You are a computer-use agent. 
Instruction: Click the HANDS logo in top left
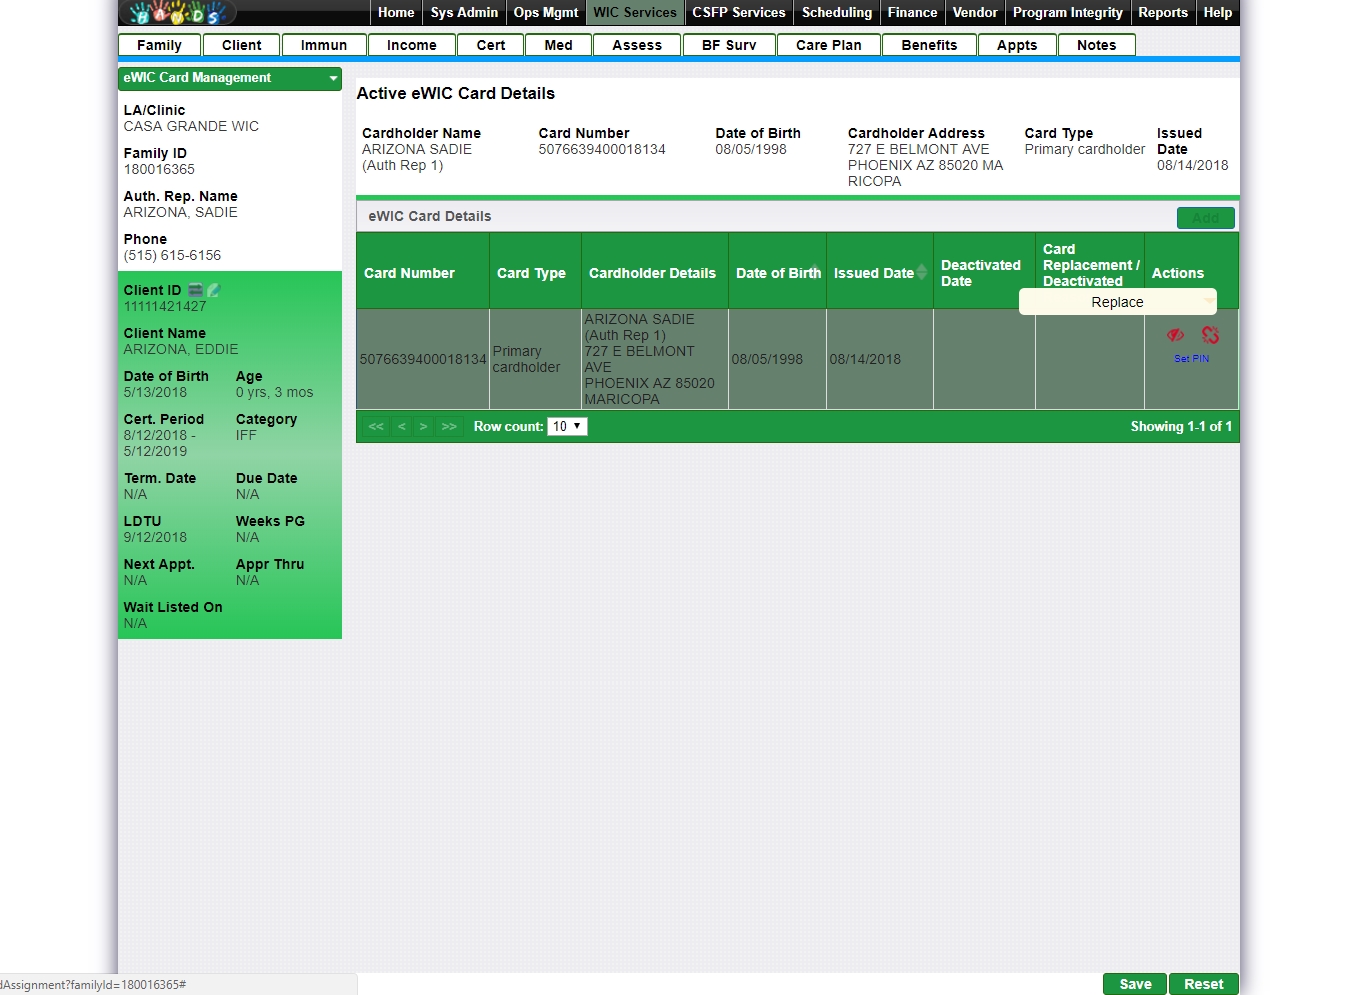click(178, 13)
